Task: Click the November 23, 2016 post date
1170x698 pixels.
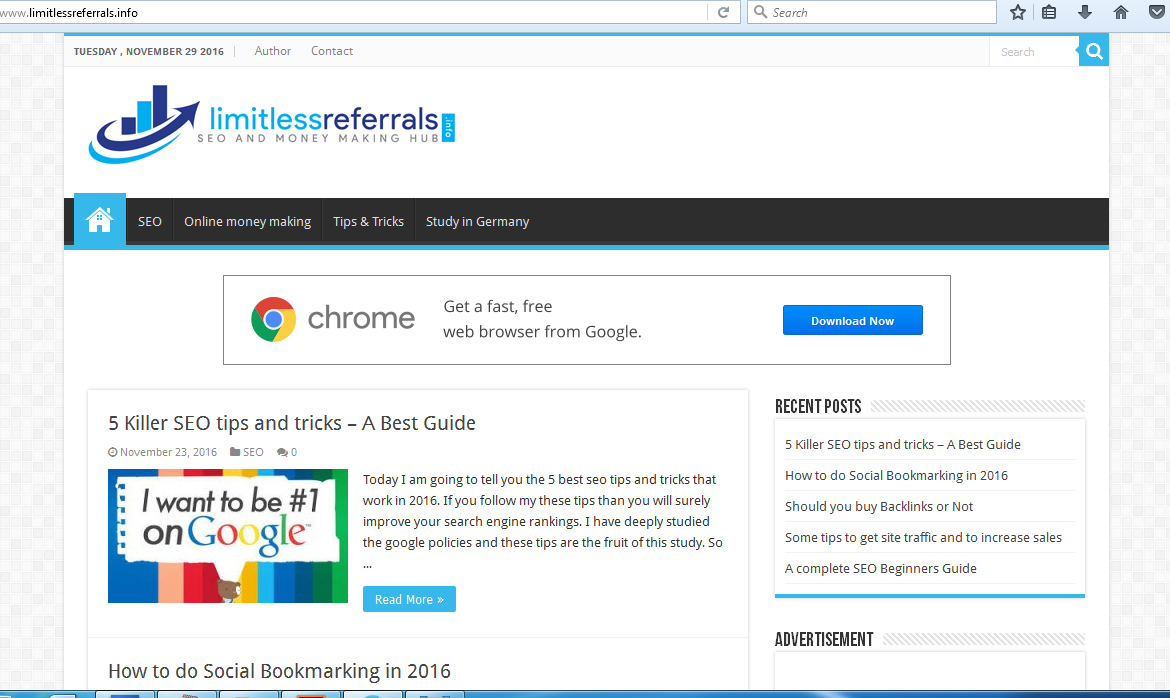Action: click(x=169, y=452)
